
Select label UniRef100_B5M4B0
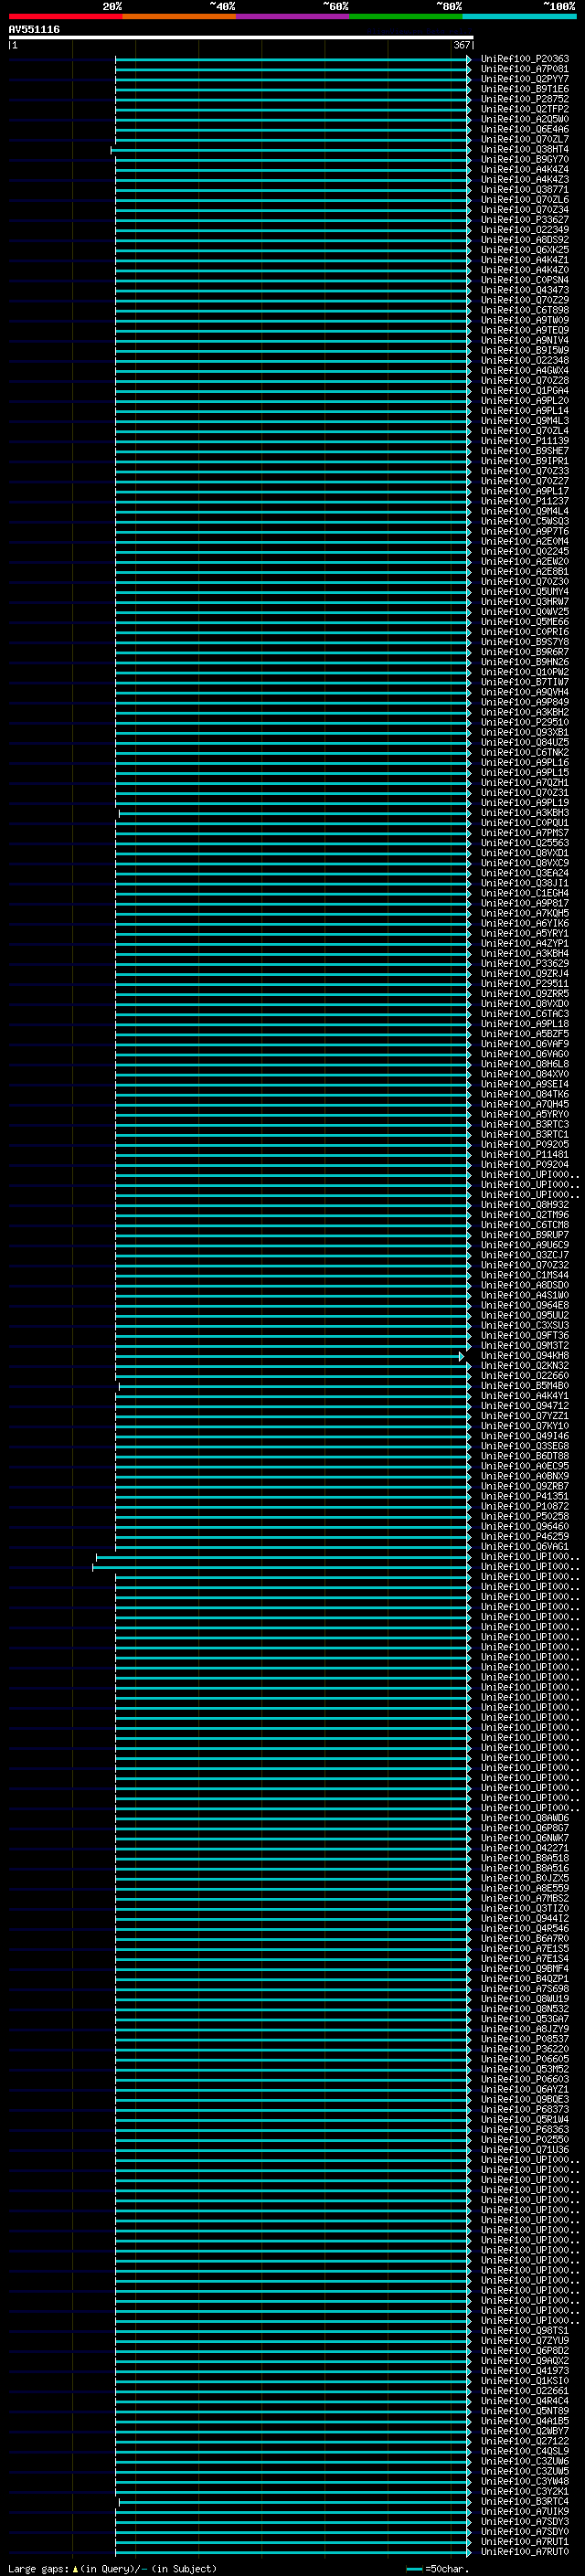pos(525,1385)
